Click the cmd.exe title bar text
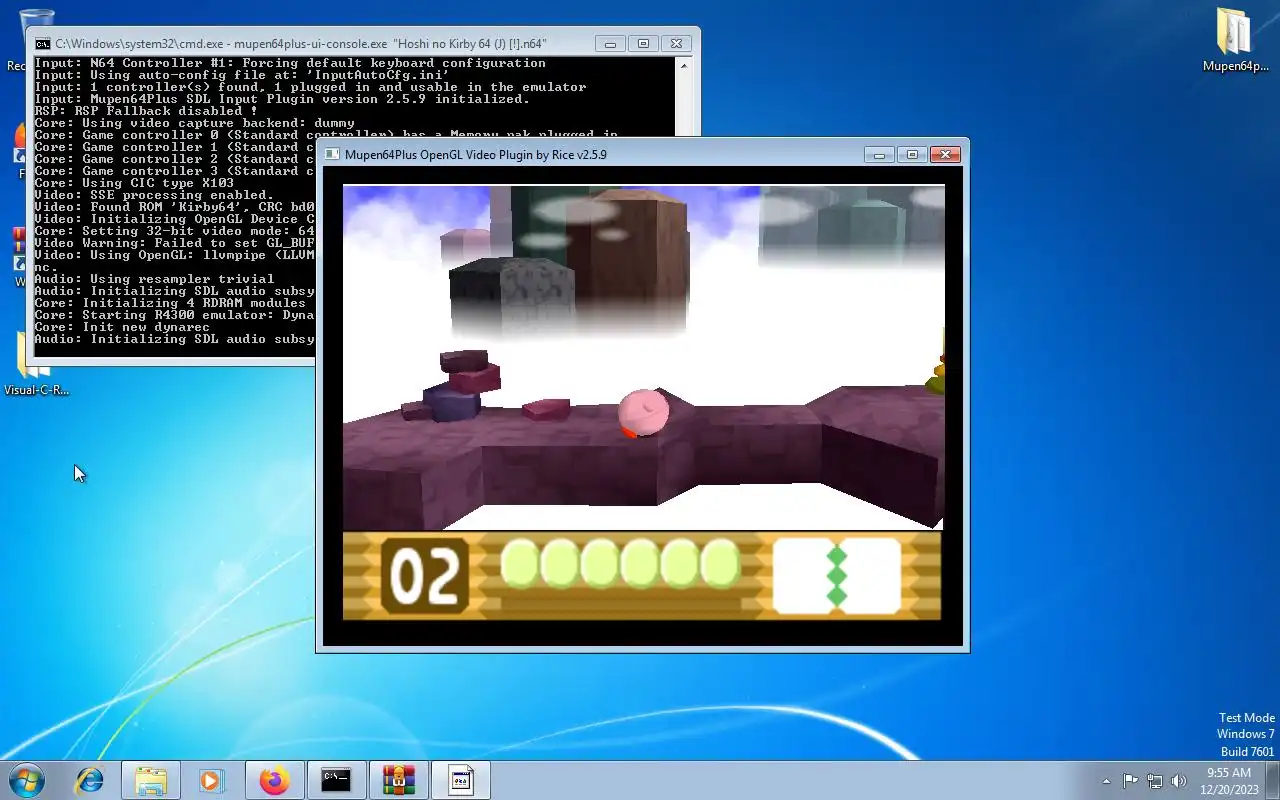Screen dimensions: 1280x800 tap(300, 44)
